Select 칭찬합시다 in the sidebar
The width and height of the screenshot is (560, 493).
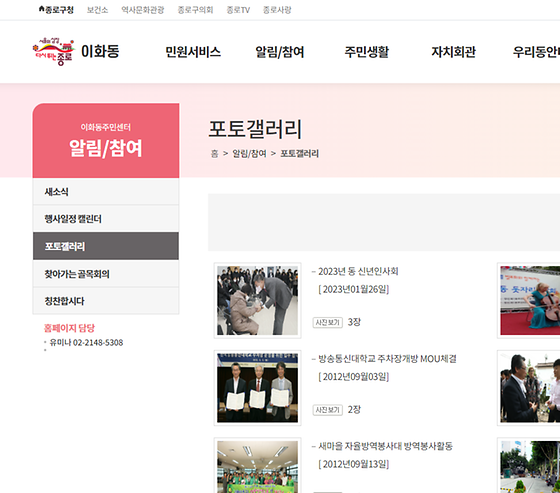[106, 301]
